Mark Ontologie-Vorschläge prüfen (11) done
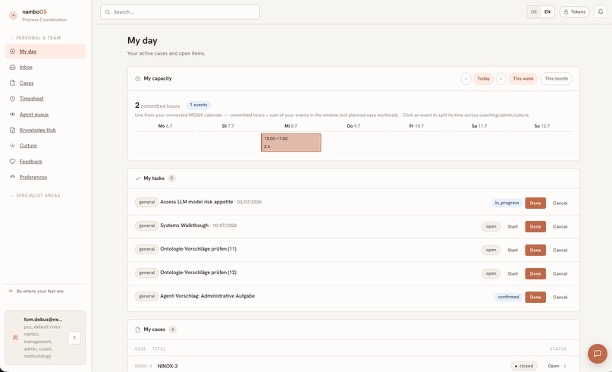This screenshot has width=612, height=372. tap(535, 250)
